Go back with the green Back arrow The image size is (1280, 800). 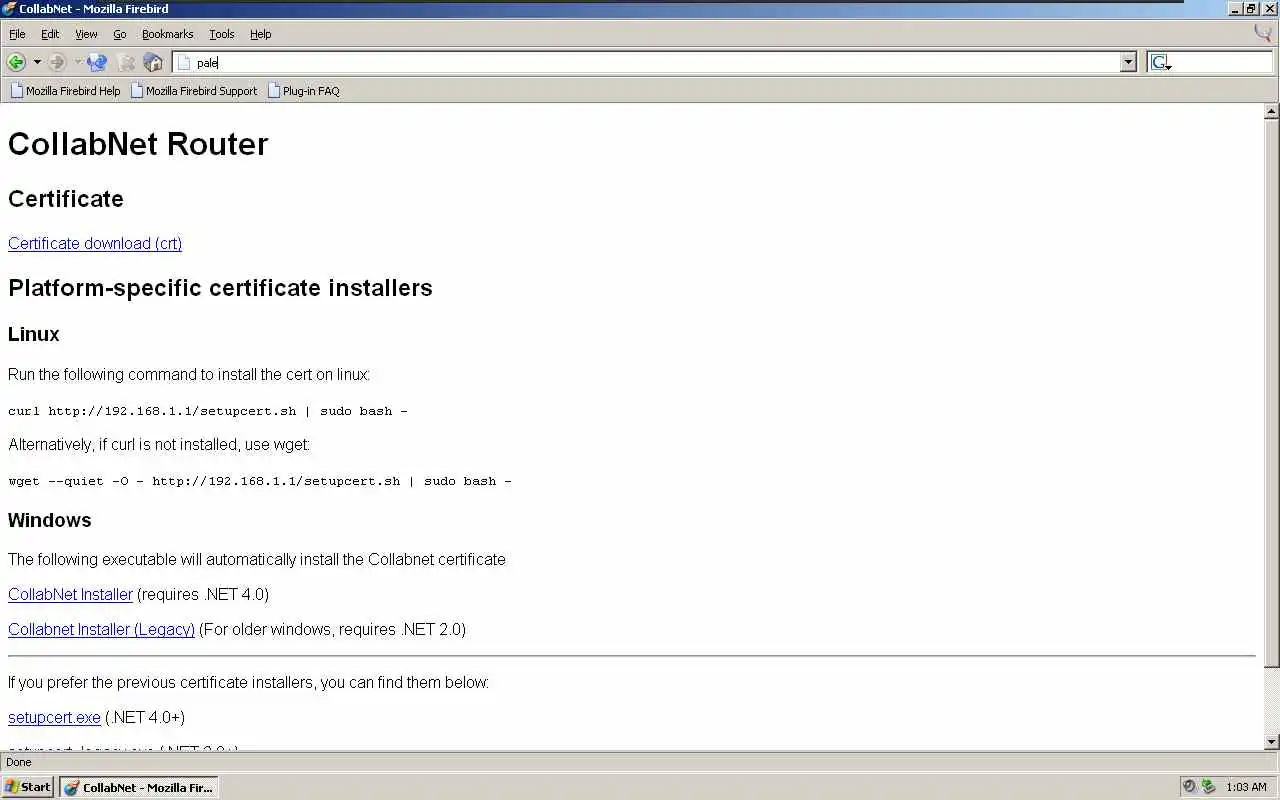pos(16,62)
